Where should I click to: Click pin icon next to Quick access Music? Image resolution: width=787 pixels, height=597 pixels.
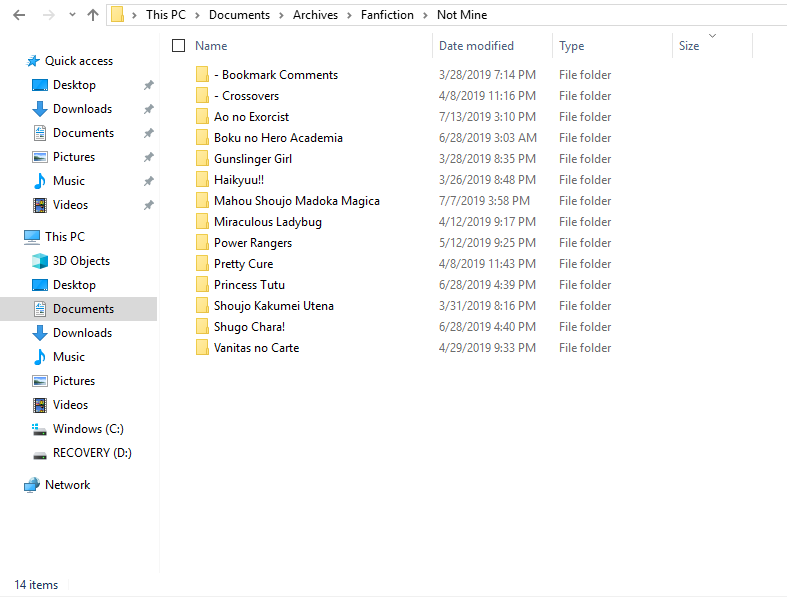(149, 181)
